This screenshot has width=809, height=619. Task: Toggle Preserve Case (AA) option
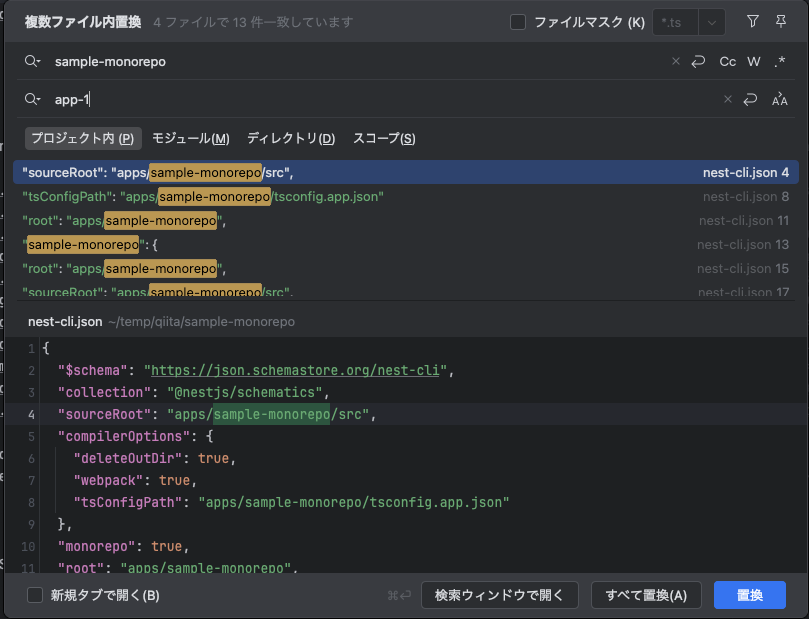click(780, 99)
